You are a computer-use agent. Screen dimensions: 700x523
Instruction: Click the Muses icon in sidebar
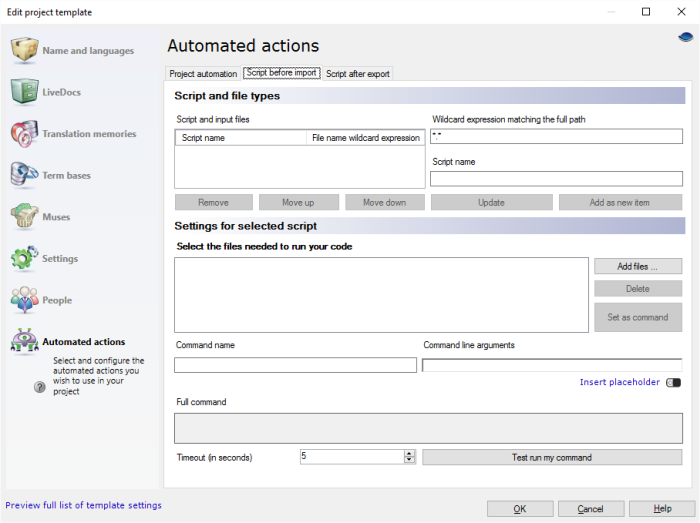click(25, 217)
